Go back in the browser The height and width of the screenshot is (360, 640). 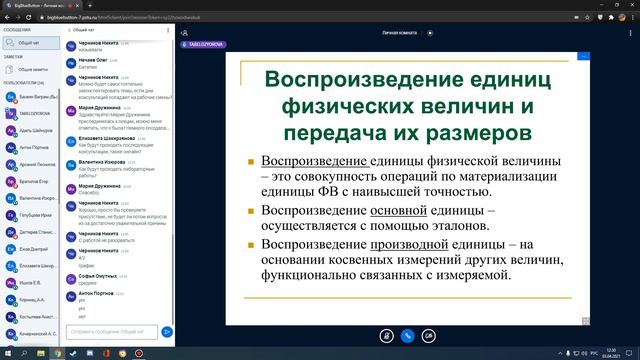(x=7, y=18)
